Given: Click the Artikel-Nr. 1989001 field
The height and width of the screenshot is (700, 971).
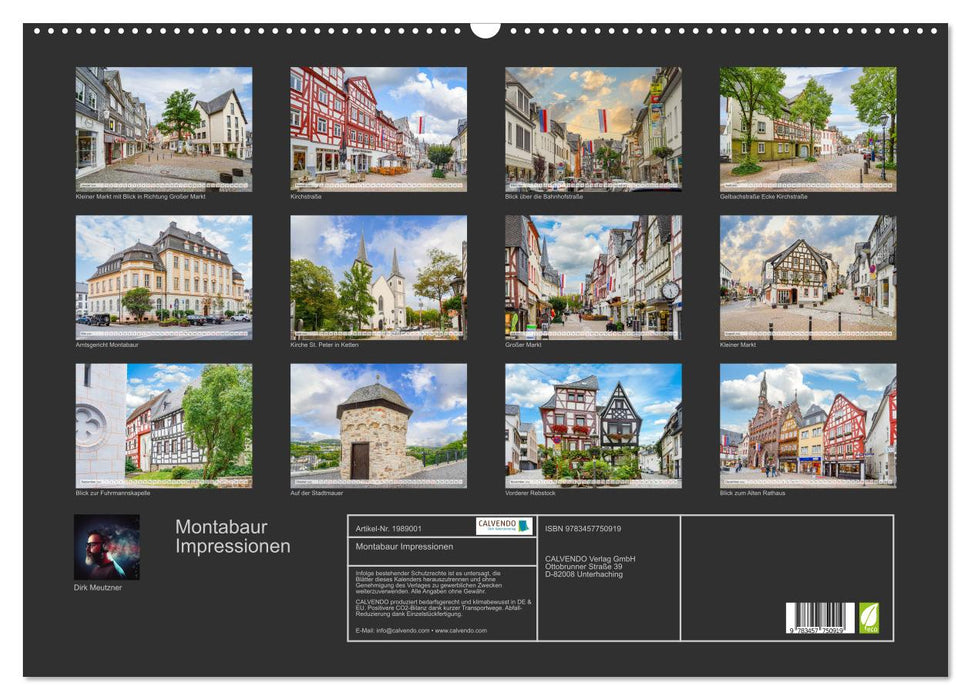Looking at the screenshot, I should click(389, 527).
